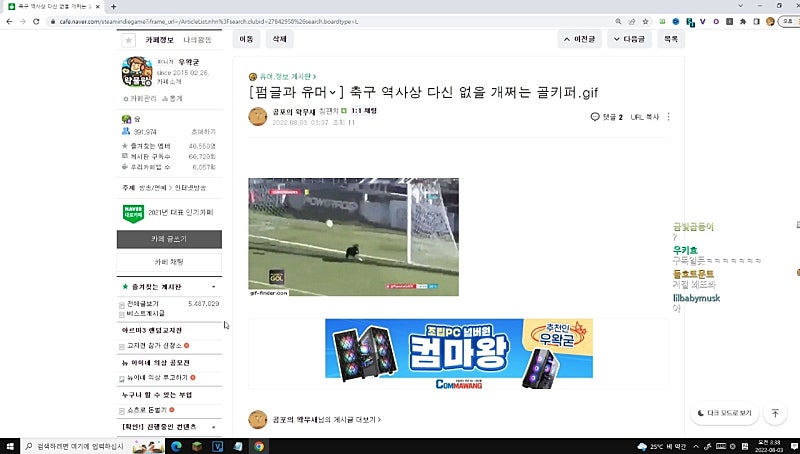
Task: Open 카페관리 cafe management link
Action: point(140,98)
